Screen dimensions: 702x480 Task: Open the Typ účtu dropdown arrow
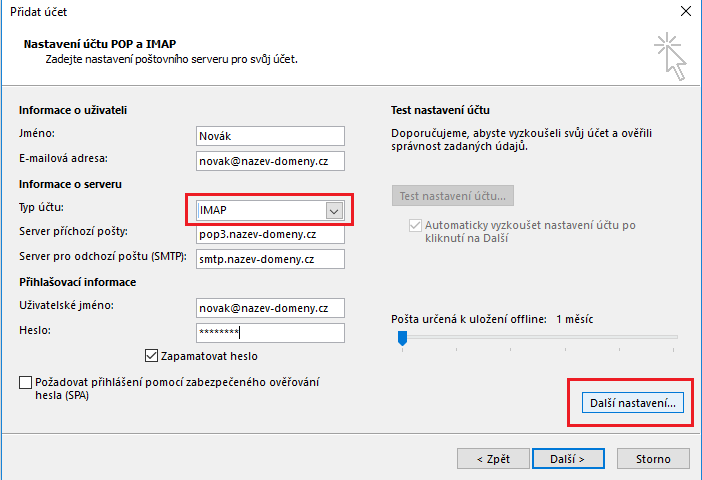coord(335,211)
